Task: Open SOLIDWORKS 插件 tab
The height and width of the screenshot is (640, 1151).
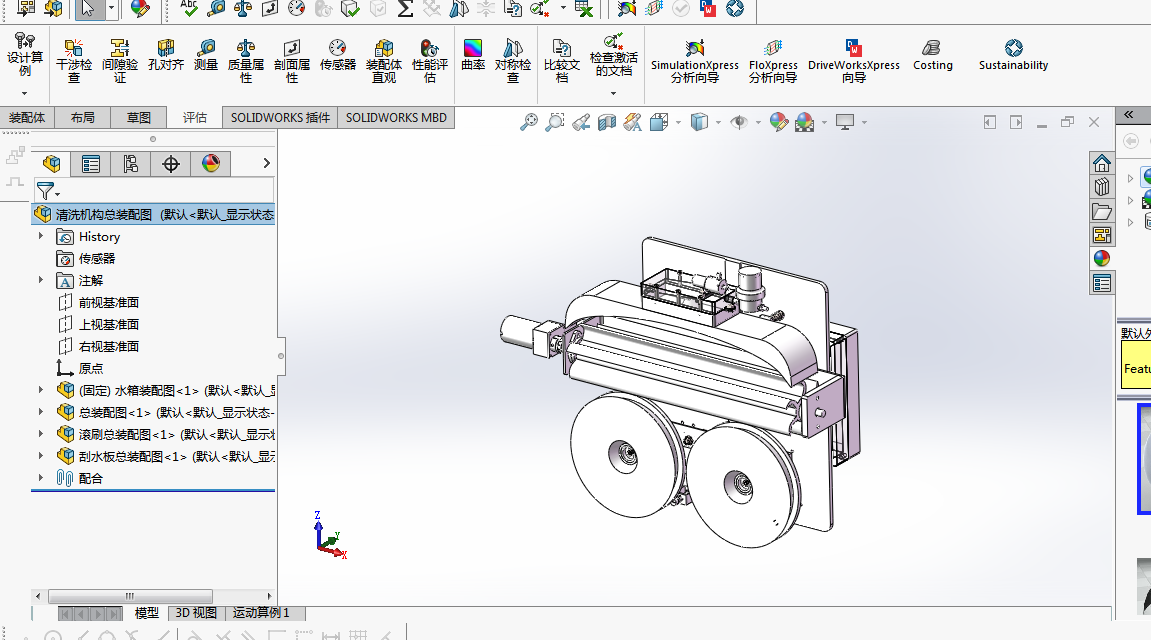Action: pos(280,117)
